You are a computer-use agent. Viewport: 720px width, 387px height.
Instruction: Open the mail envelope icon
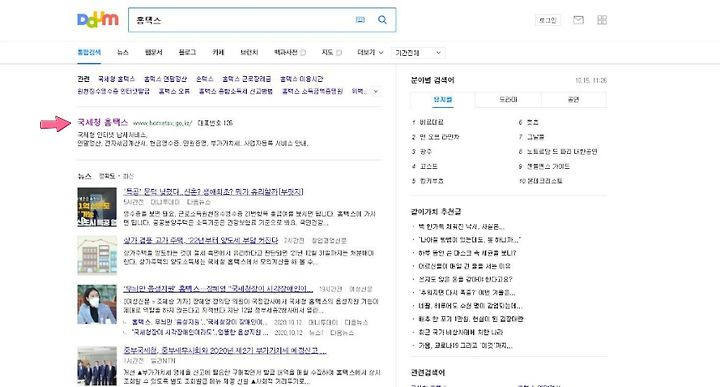click(578, 20)
